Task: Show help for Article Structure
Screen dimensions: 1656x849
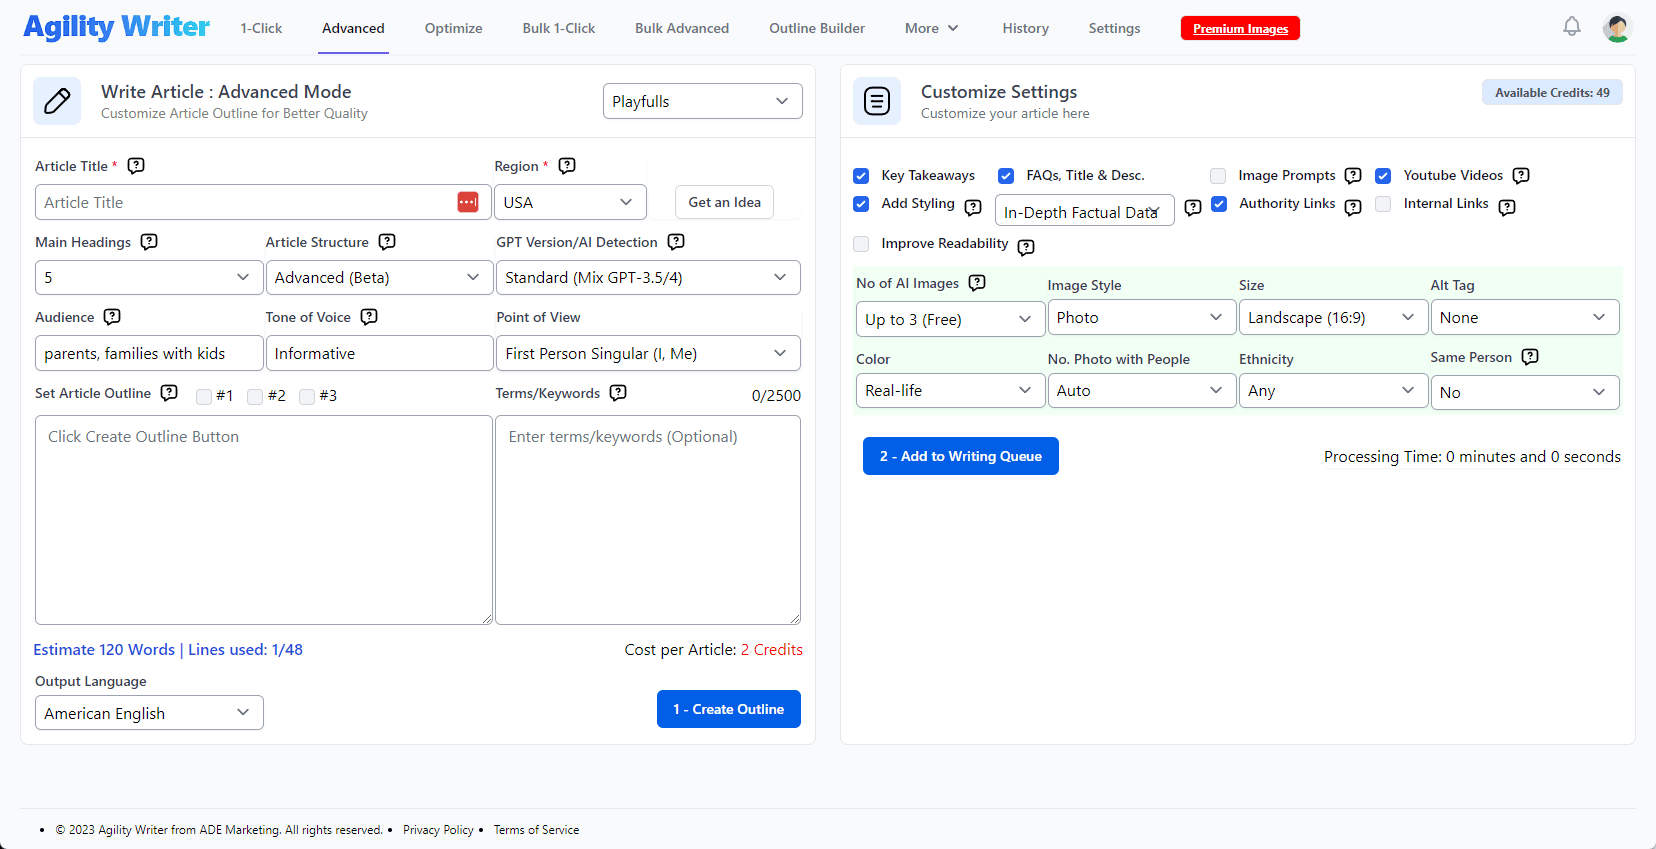Action: click(387, 242)
